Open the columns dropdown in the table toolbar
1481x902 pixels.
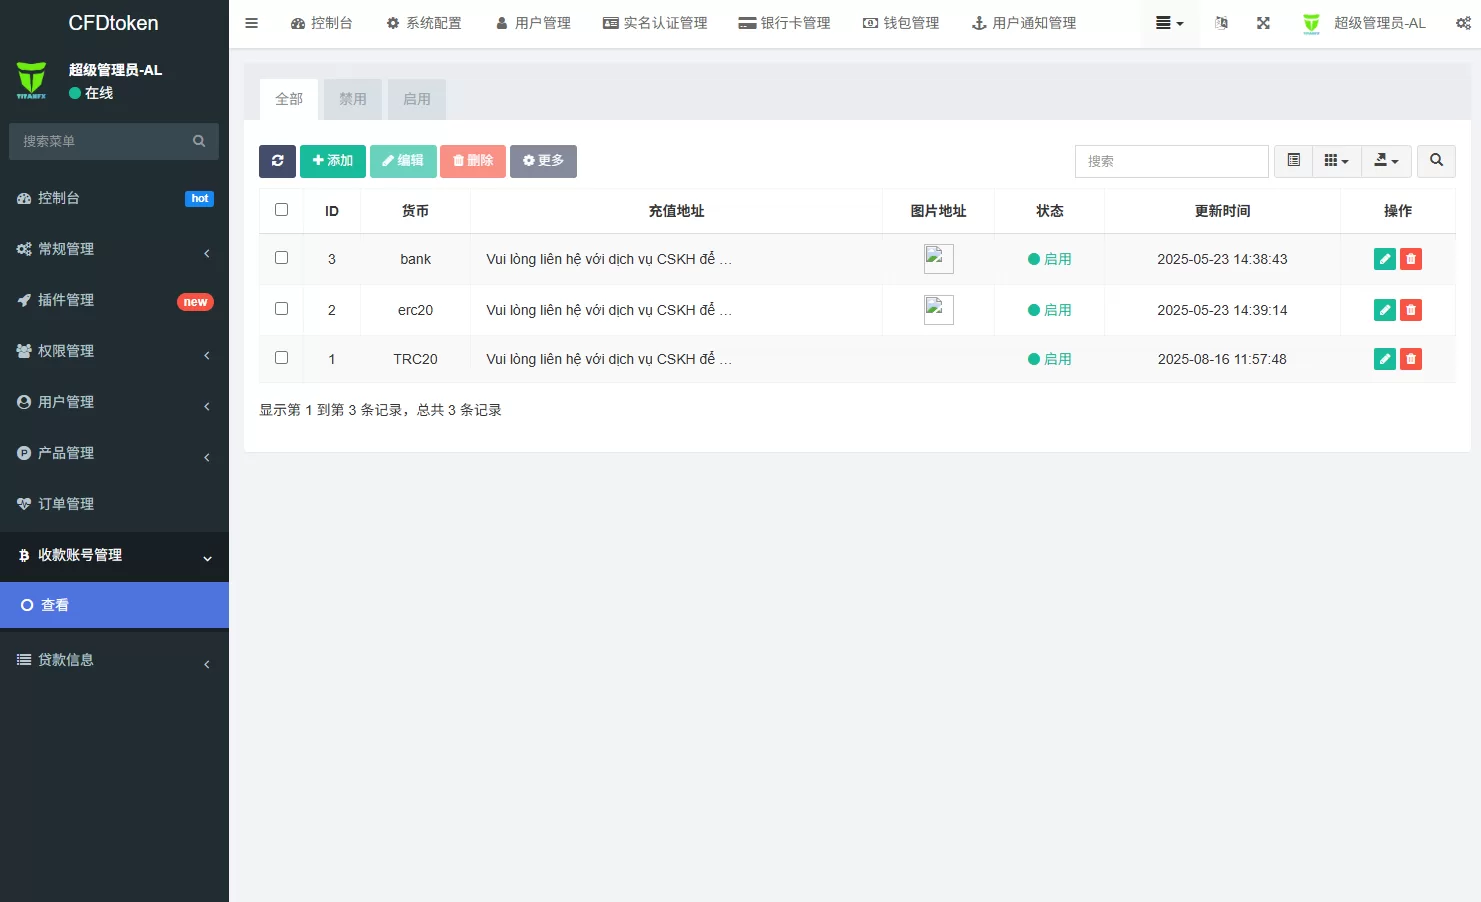pyautogui.click(x=1337, y=160)
